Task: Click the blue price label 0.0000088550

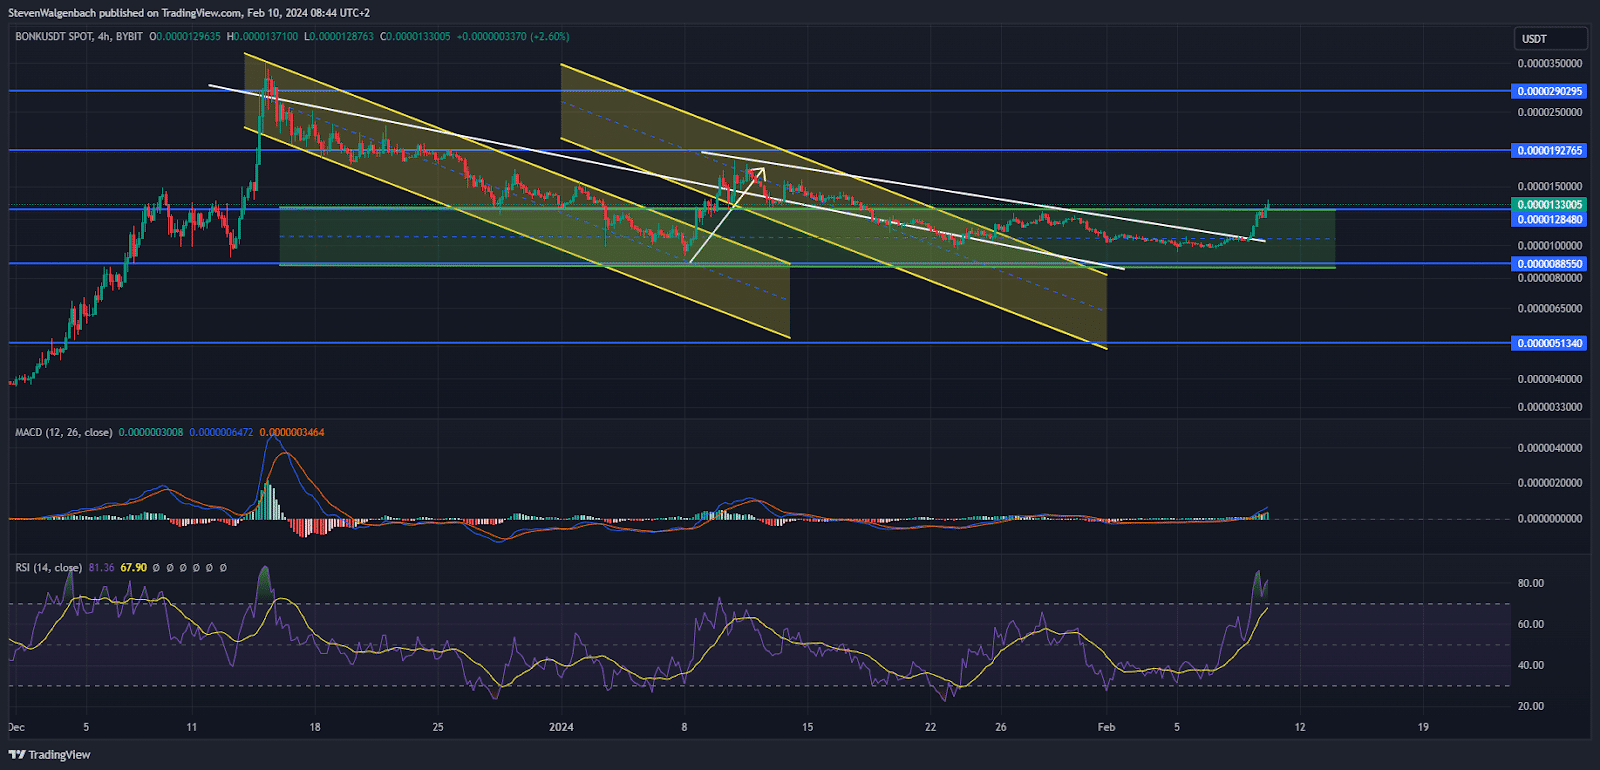Action: 1550,264
